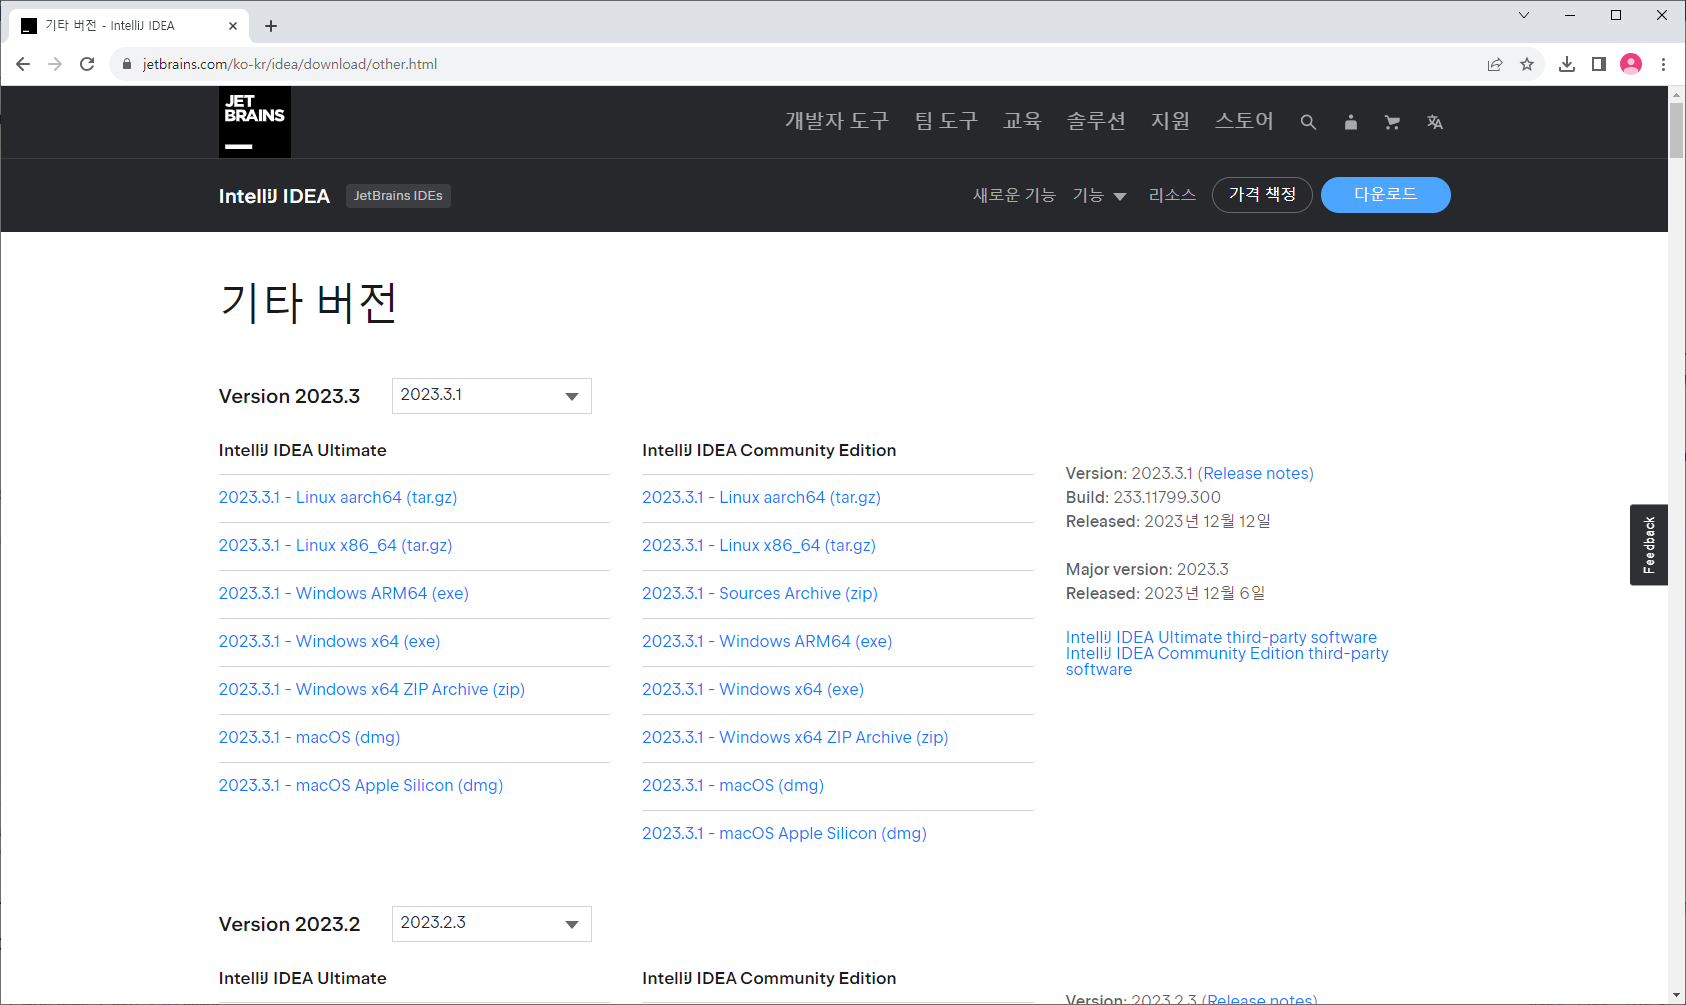Download Community 2023.3.1 Linux x86_64 tar.gz
This screenshot has width=1686, height=1005.
point(759,545)
